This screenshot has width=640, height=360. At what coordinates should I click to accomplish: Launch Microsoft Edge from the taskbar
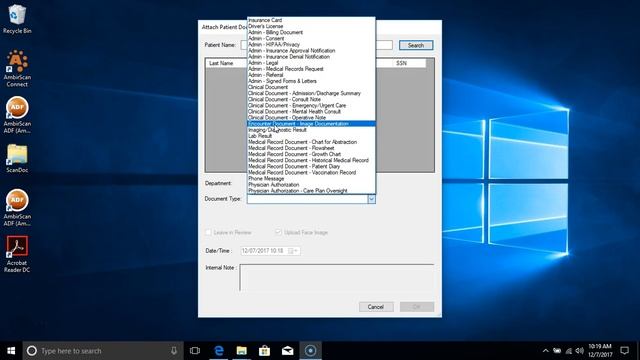pyautogui.click(x=219, y=351)
